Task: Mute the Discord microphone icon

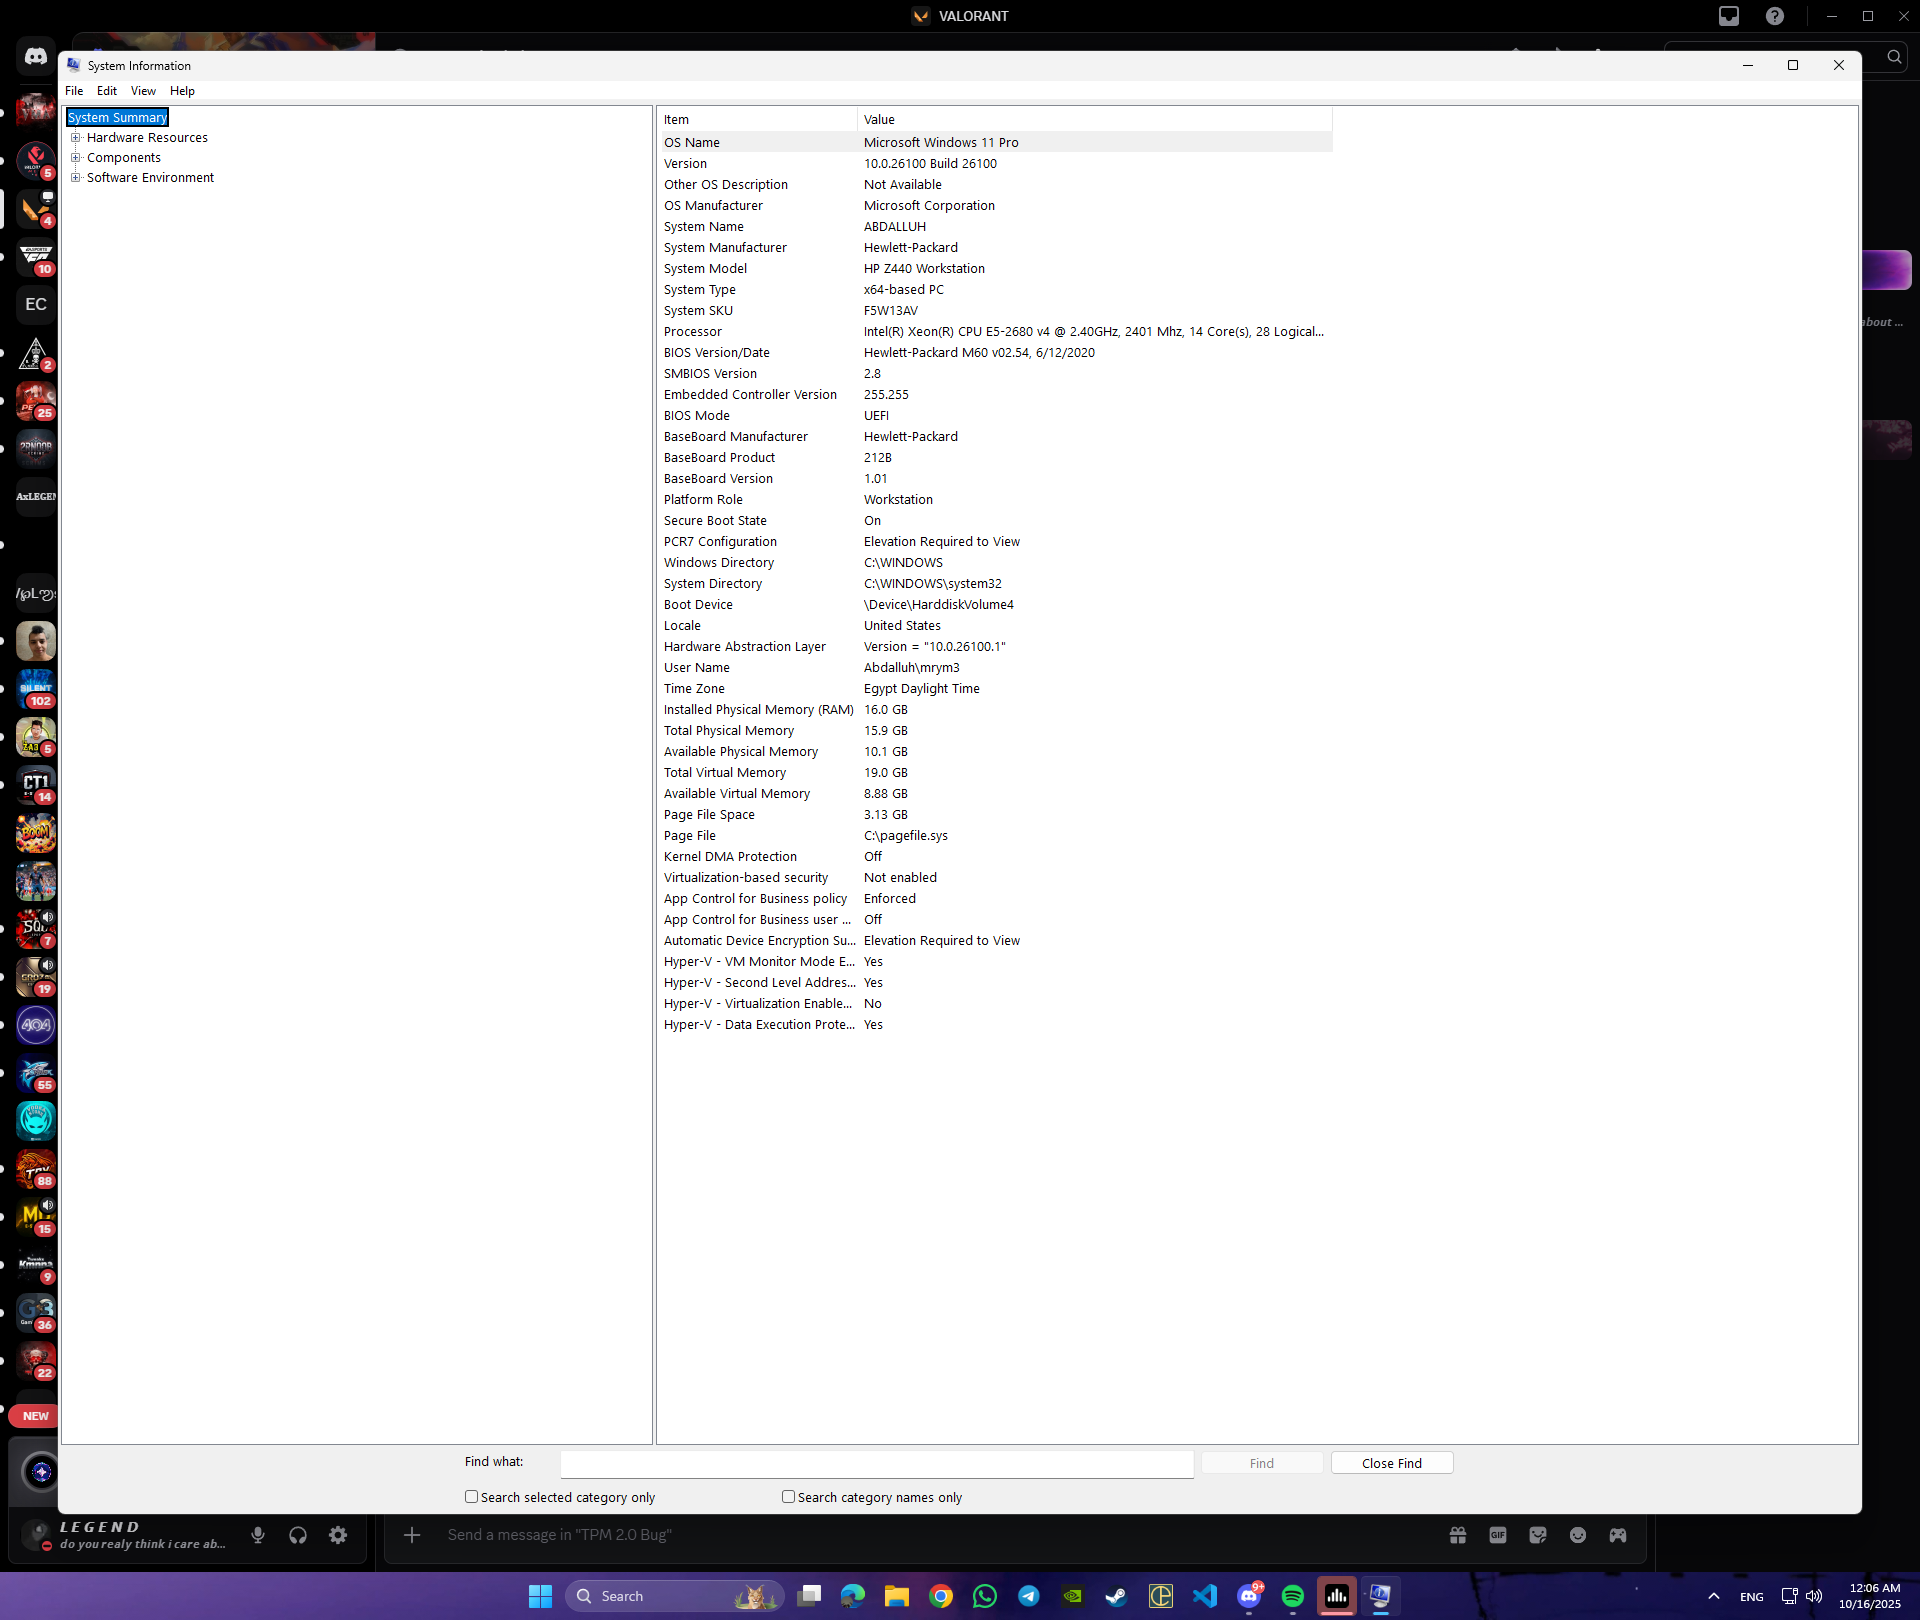Action: tap(258, 1535)
